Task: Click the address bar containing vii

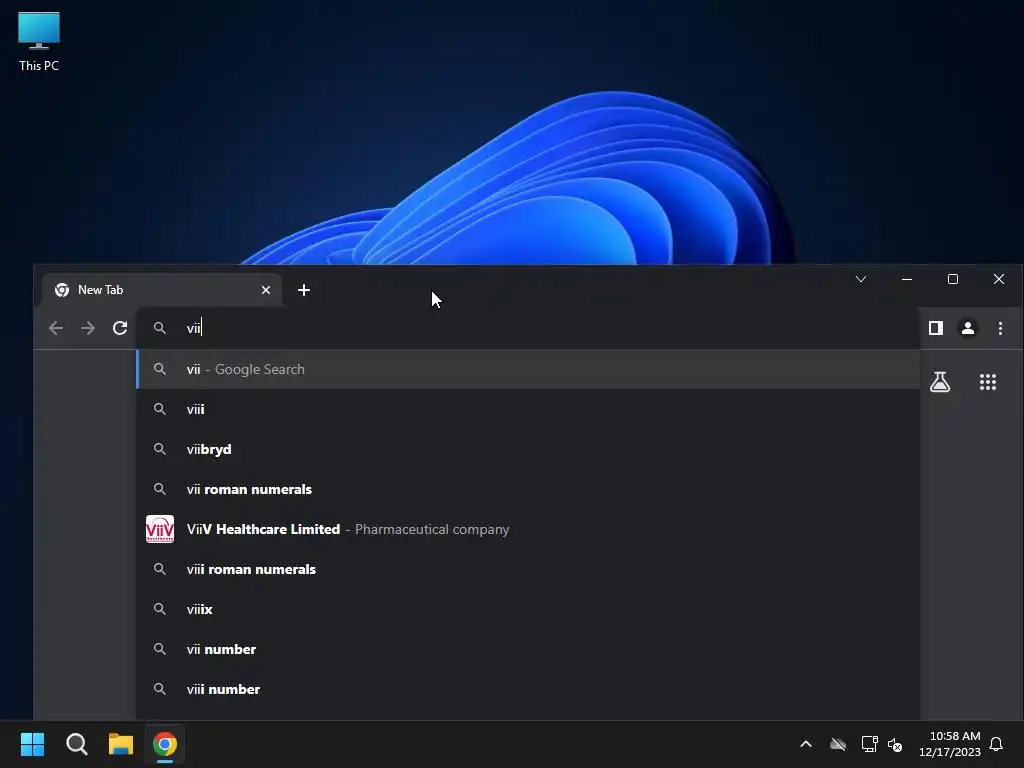Action: [x=528, y=328]
